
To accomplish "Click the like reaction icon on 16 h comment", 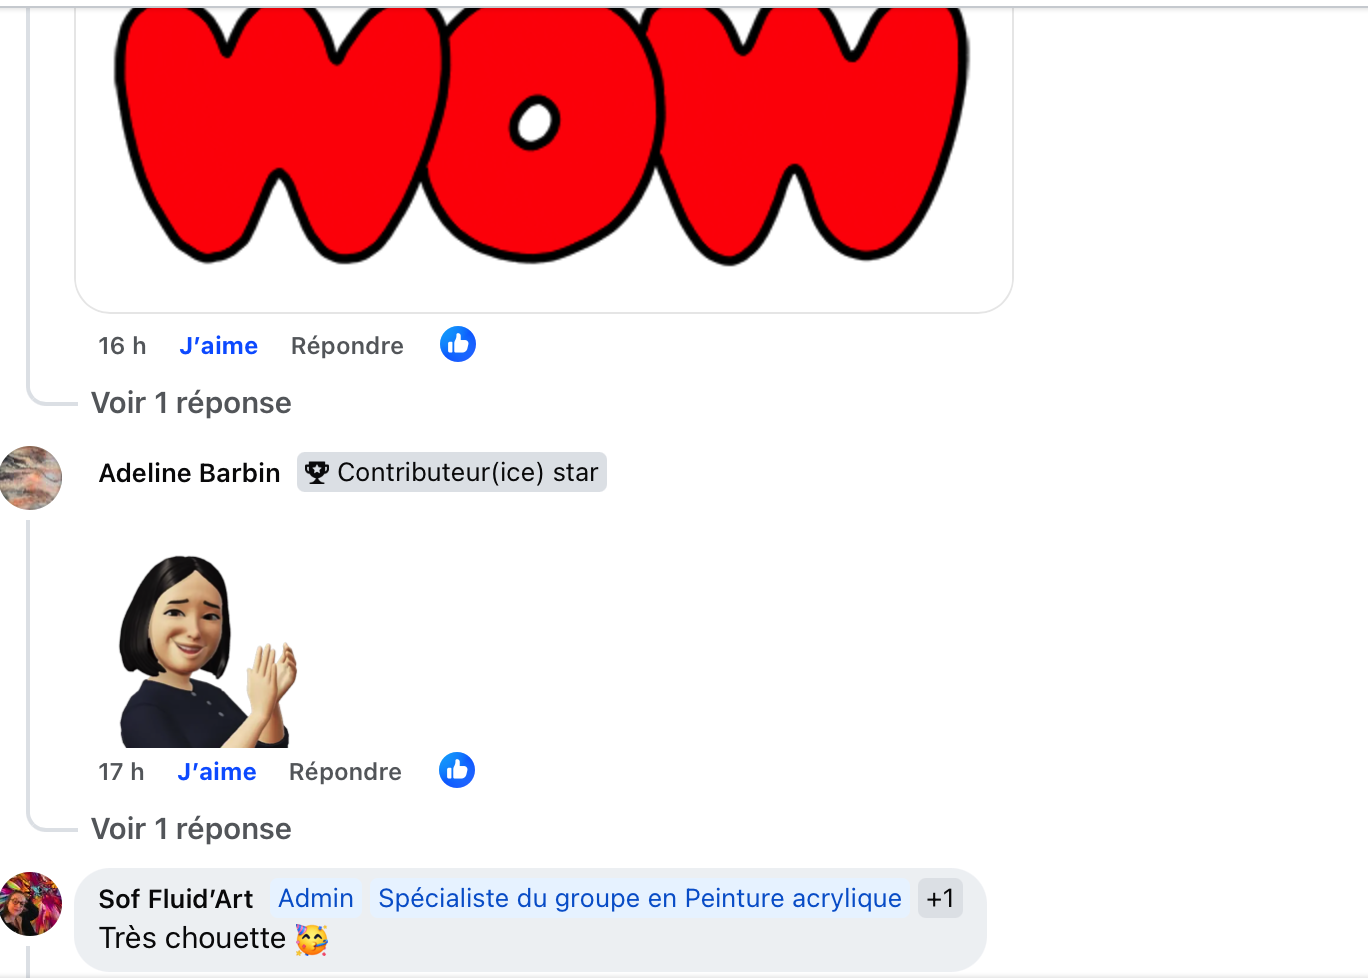I will [x=458, y=344].
